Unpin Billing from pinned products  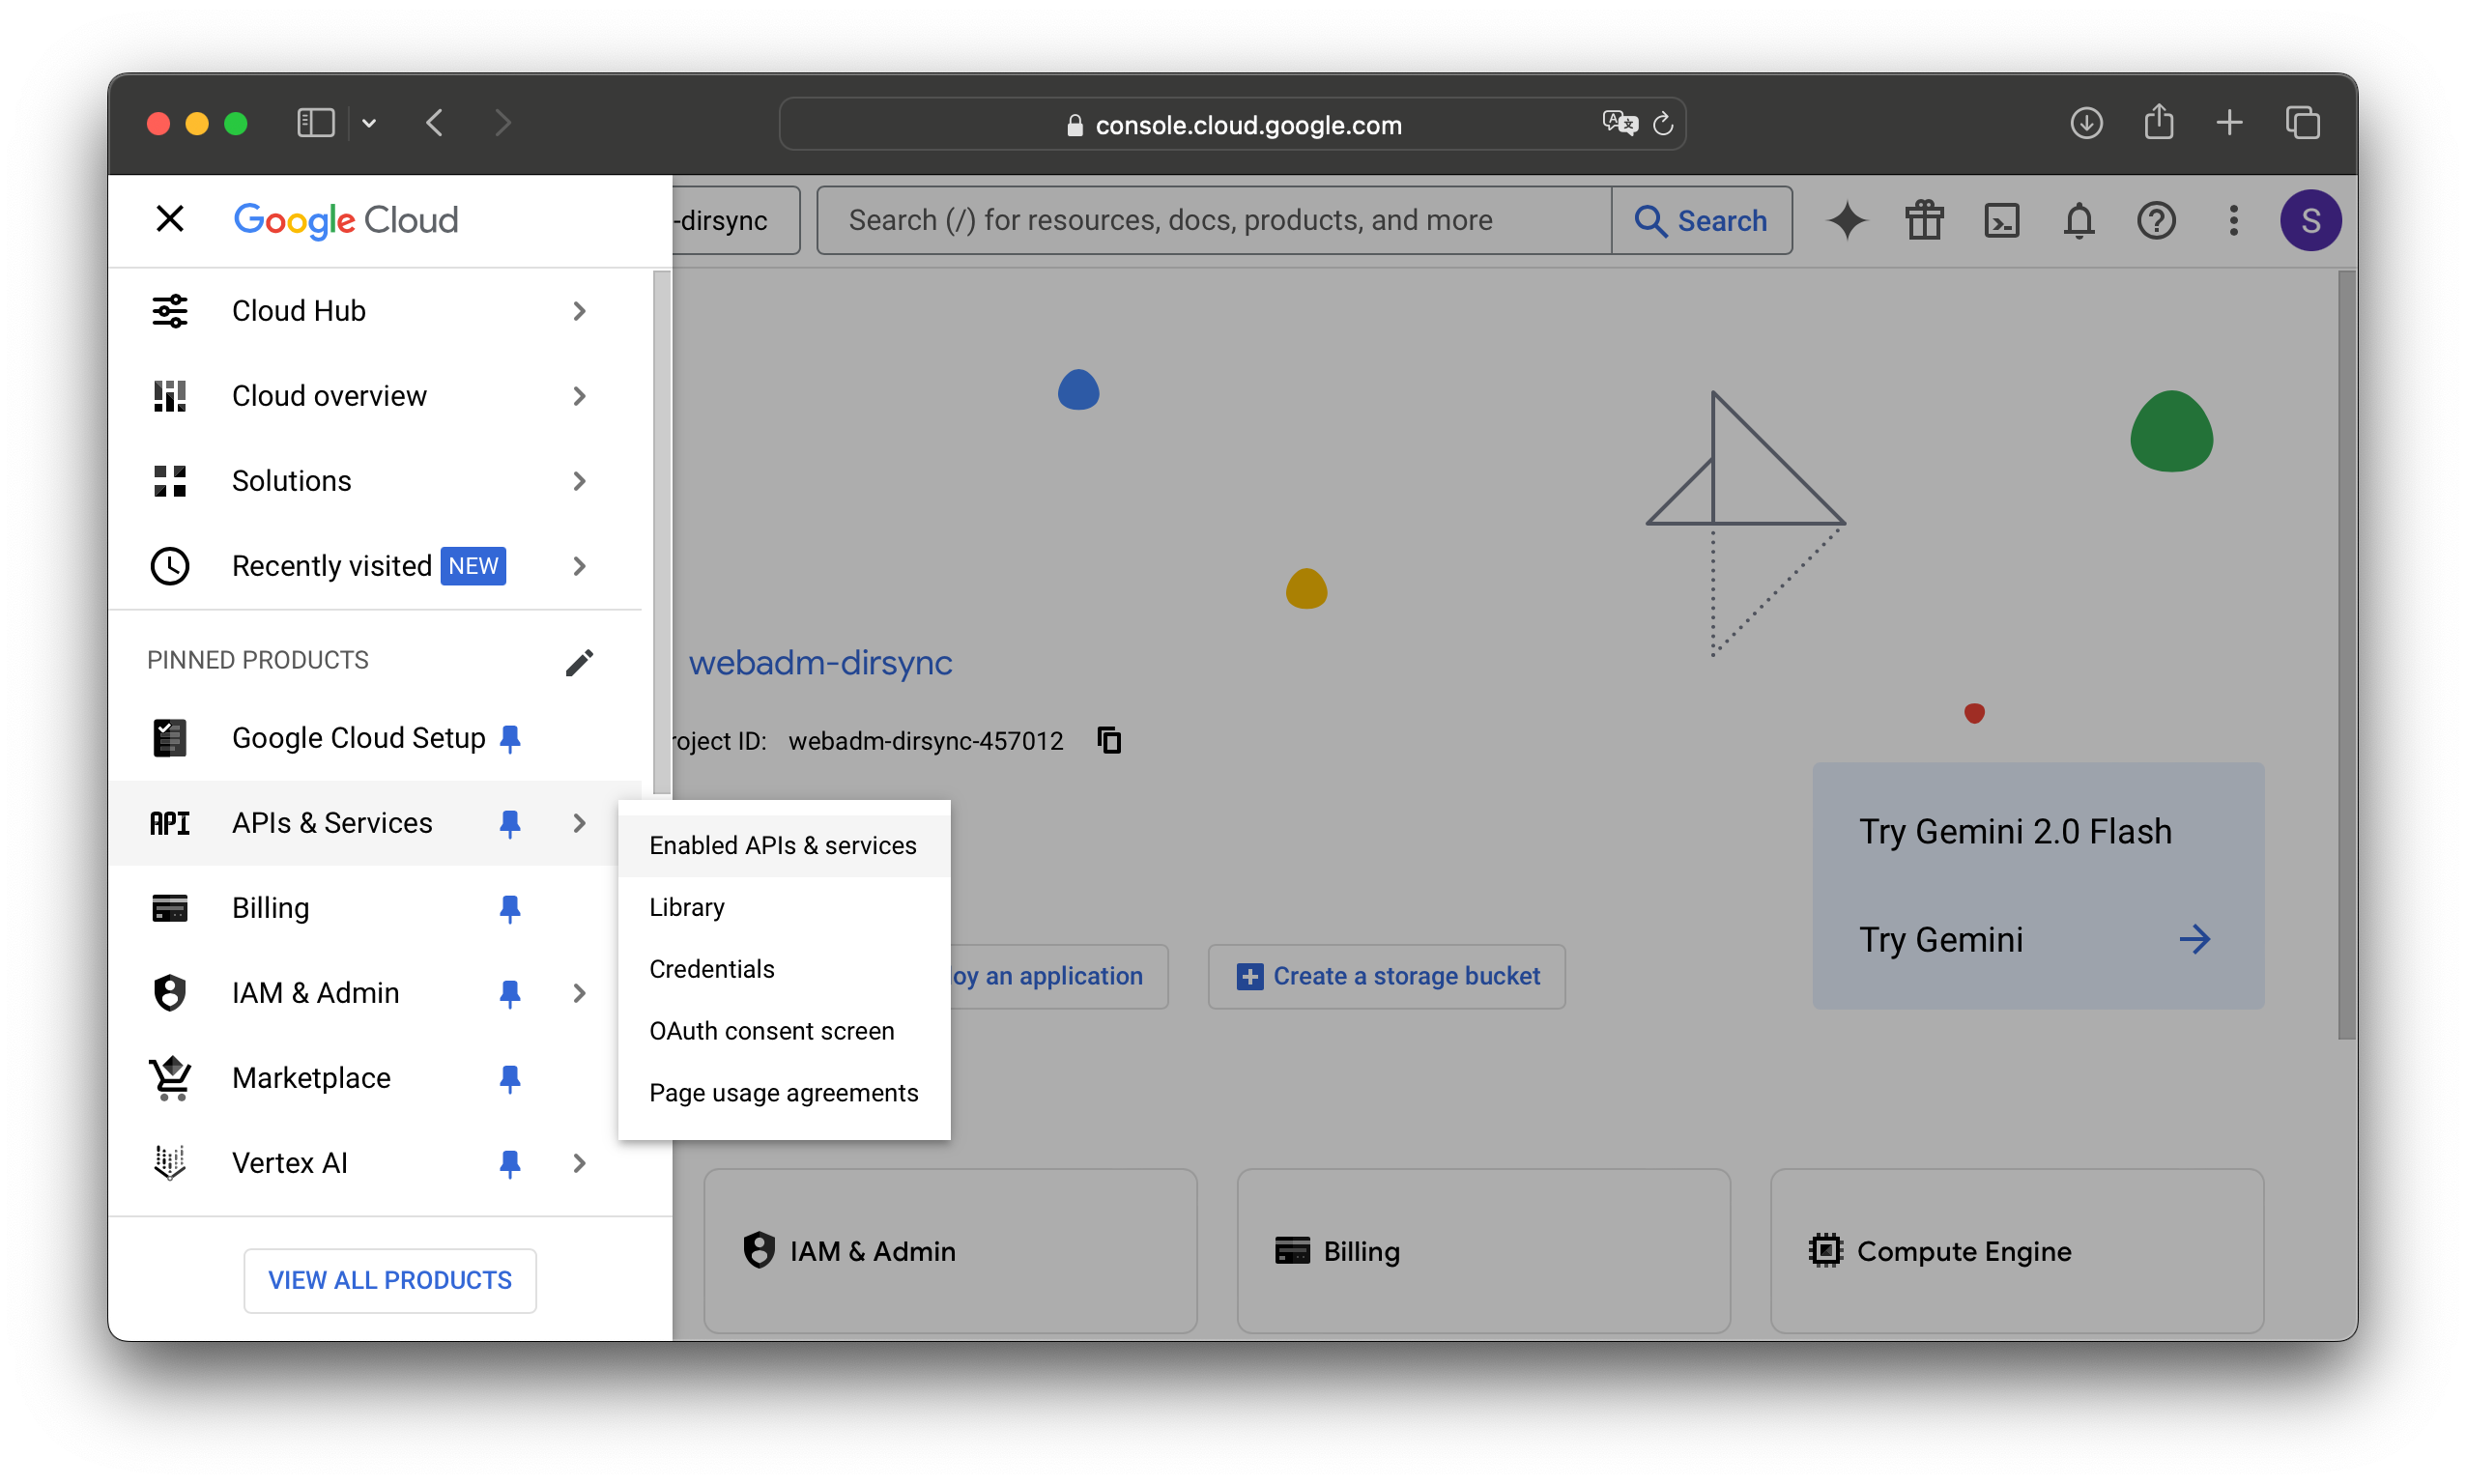click(x=510, y=908)
